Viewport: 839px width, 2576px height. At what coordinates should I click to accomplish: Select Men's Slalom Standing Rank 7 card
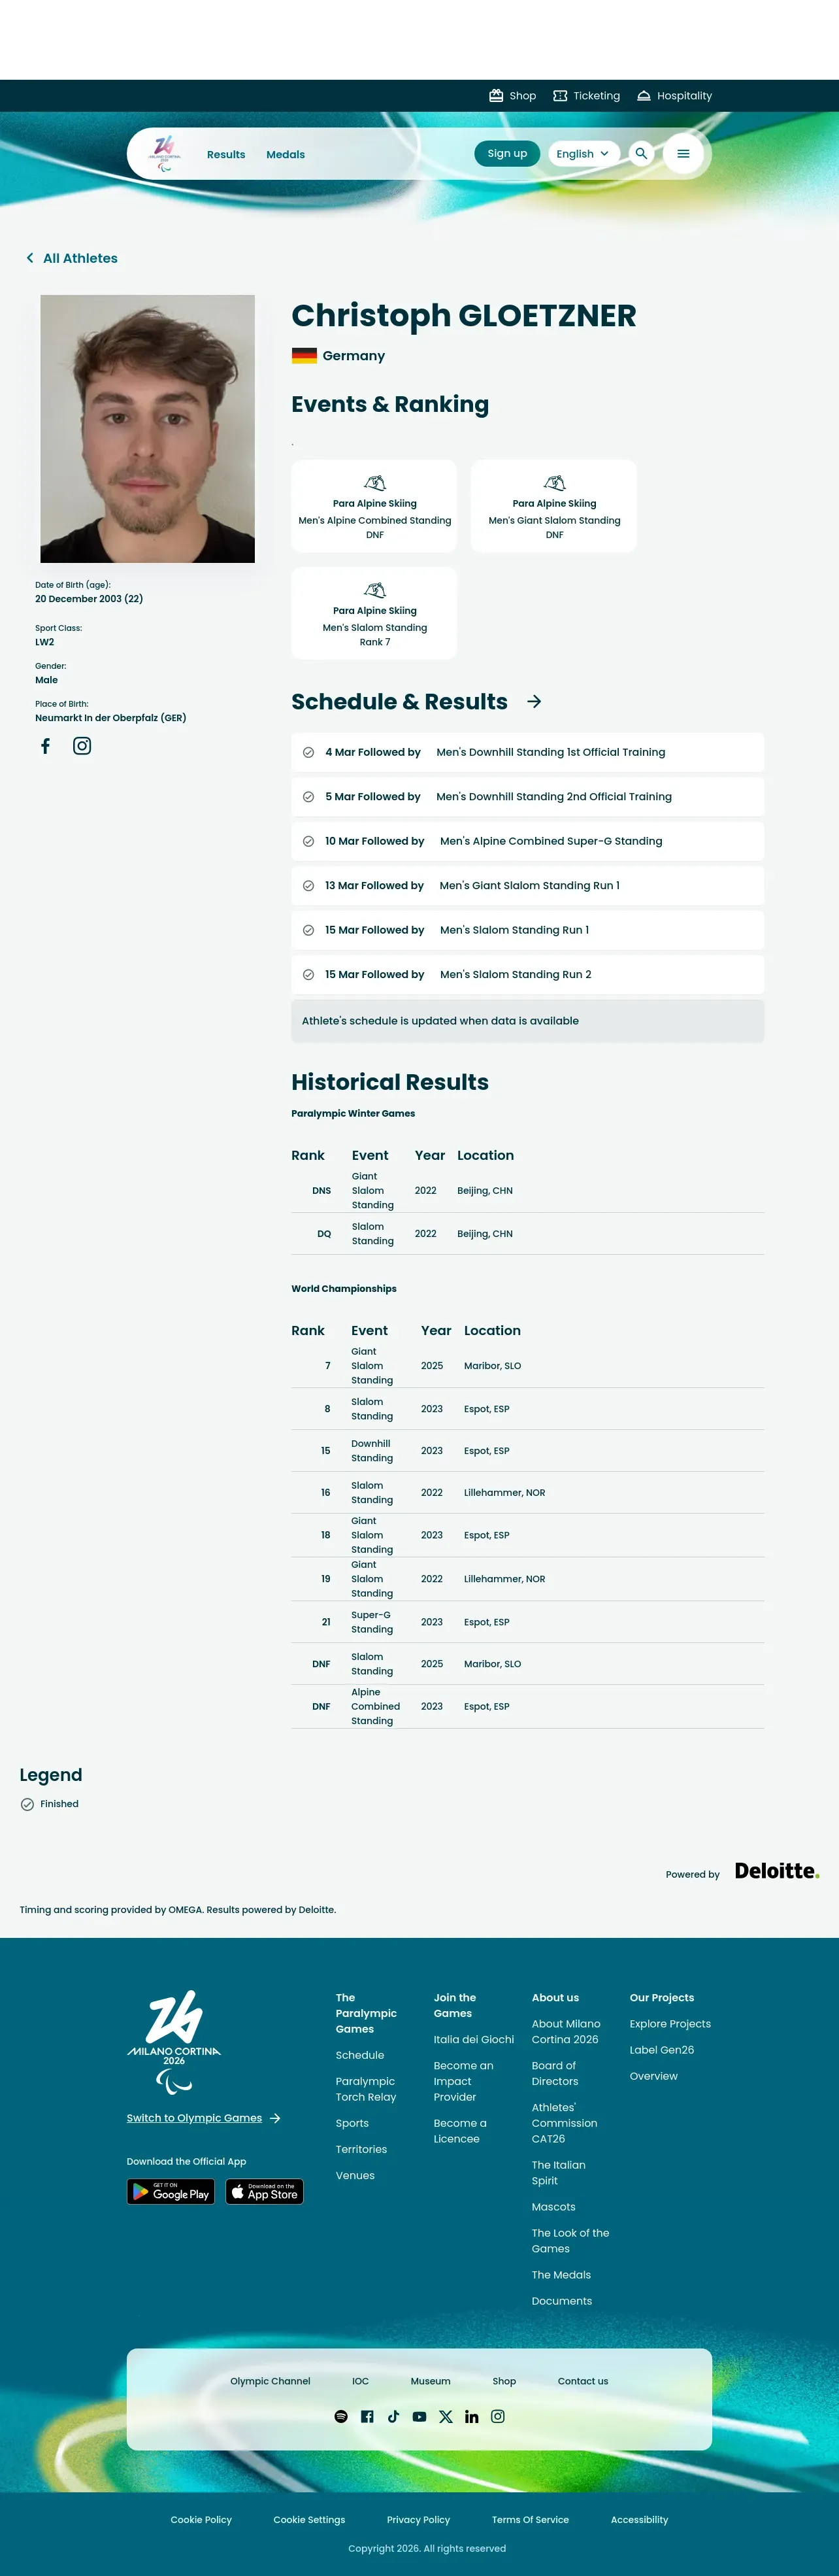[x=374, y=613]
